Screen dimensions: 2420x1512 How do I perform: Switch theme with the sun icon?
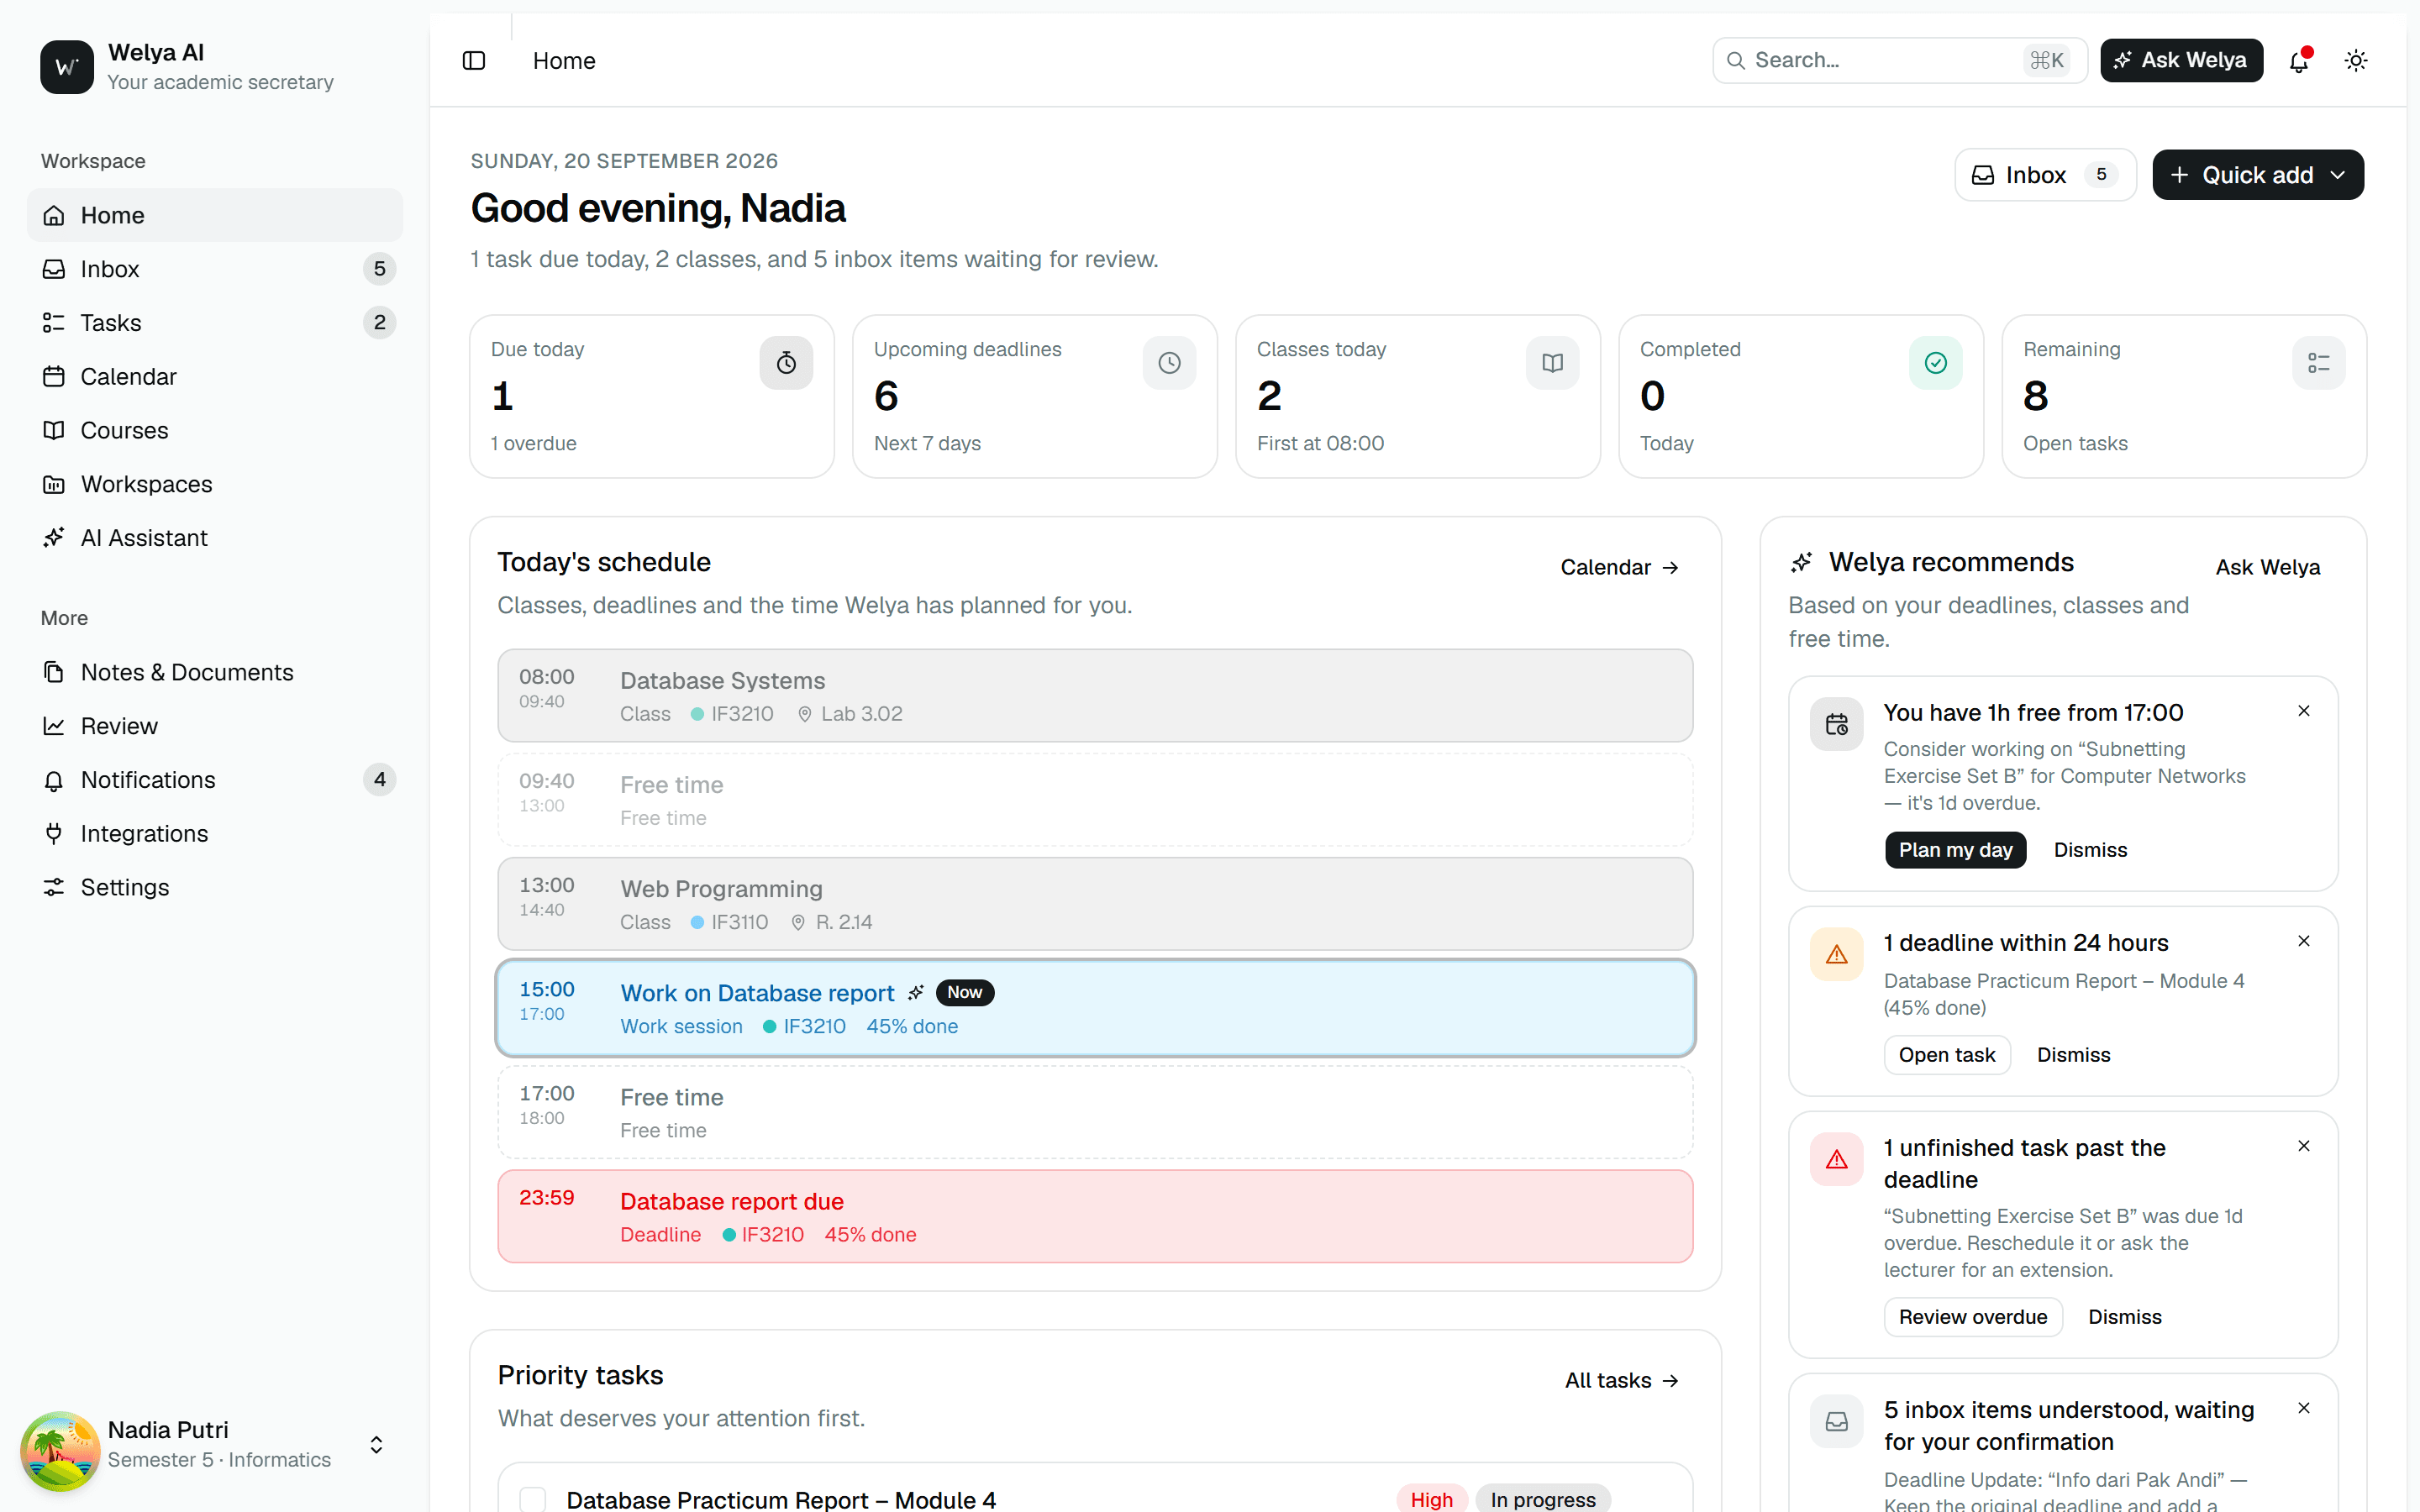coord(2356,61)
